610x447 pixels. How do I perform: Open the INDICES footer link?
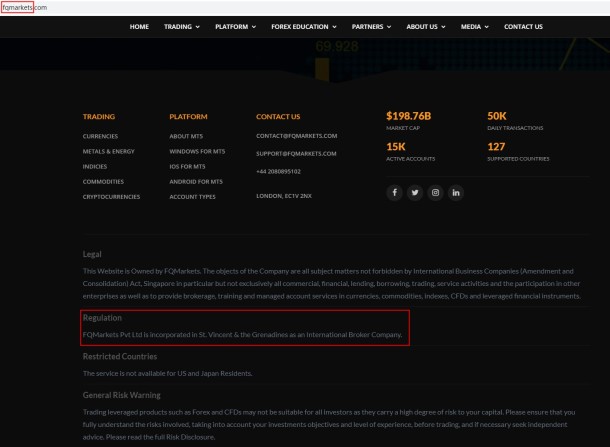point(95,167)
